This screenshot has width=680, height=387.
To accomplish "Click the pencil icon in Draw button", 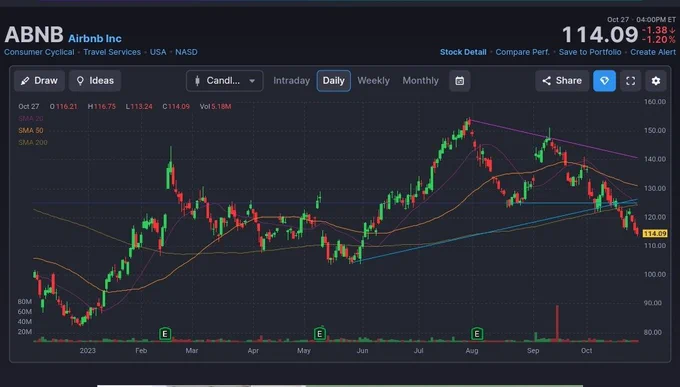I will point(25,81).
